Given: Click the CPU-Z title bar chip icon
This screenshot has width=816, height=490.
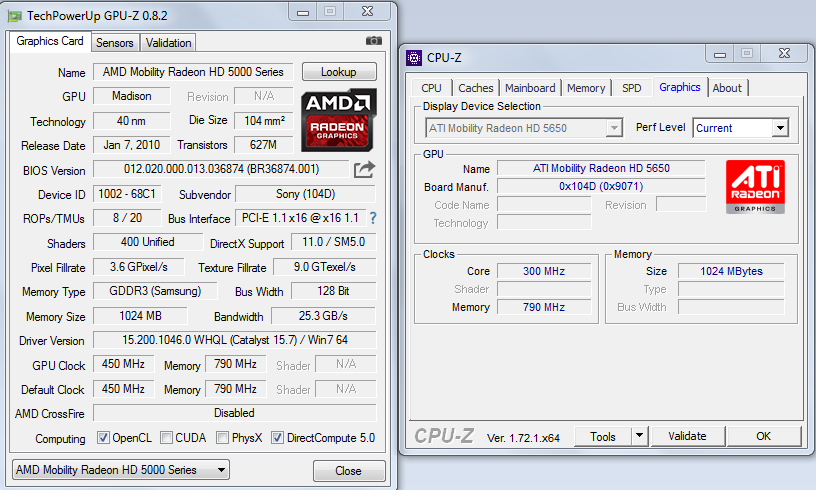Looking at the screenshot, I should (x=414, y=58).
